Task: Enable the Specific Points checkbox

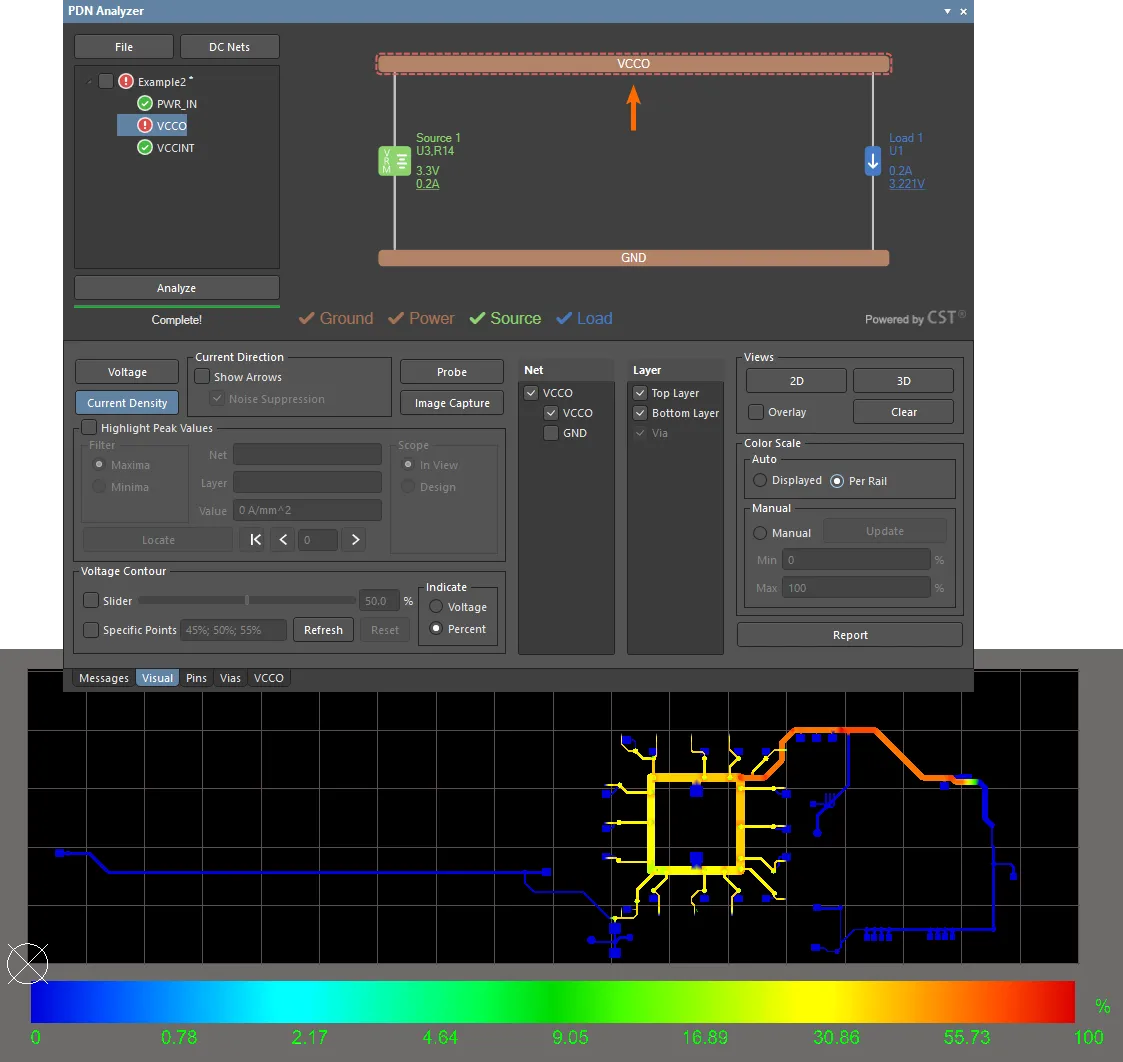Action: (x=91, y=629)
